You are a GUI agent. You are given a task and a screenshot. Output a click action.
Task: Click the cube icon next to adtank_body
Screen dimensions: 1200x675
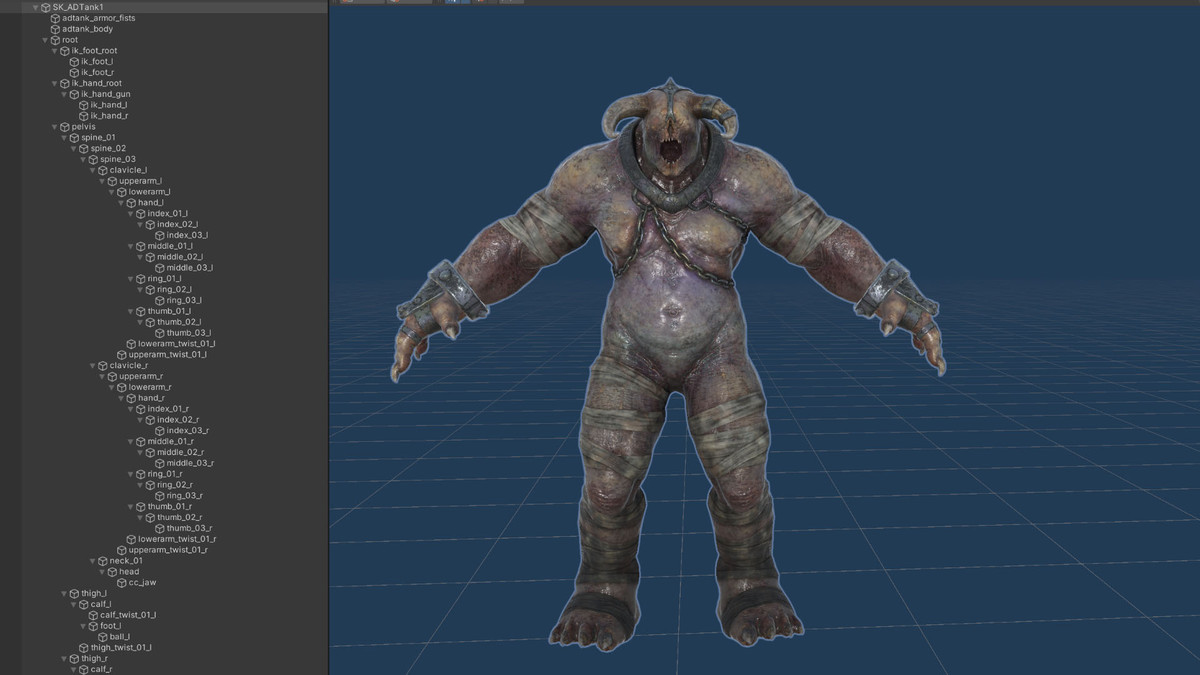55,29
